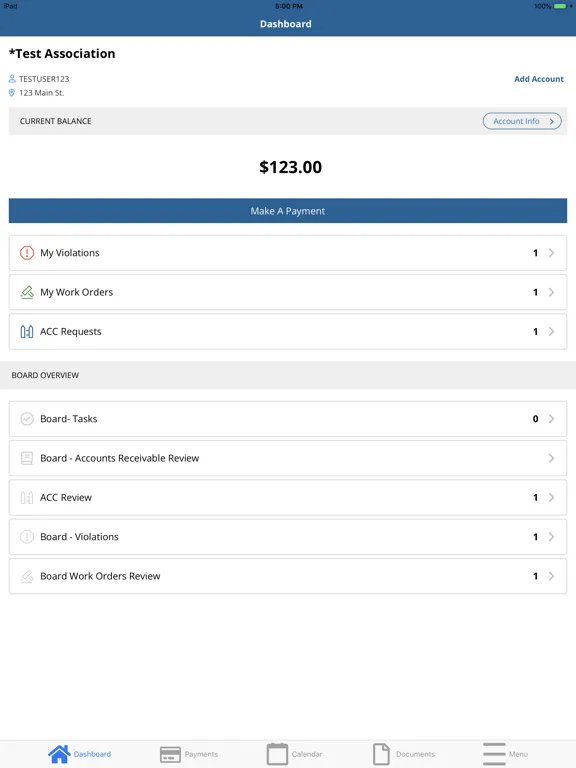The width and height of the screenshot is (576, 768).
Task: Click the TESTUSER123 user icon
Action: point(12,78)
